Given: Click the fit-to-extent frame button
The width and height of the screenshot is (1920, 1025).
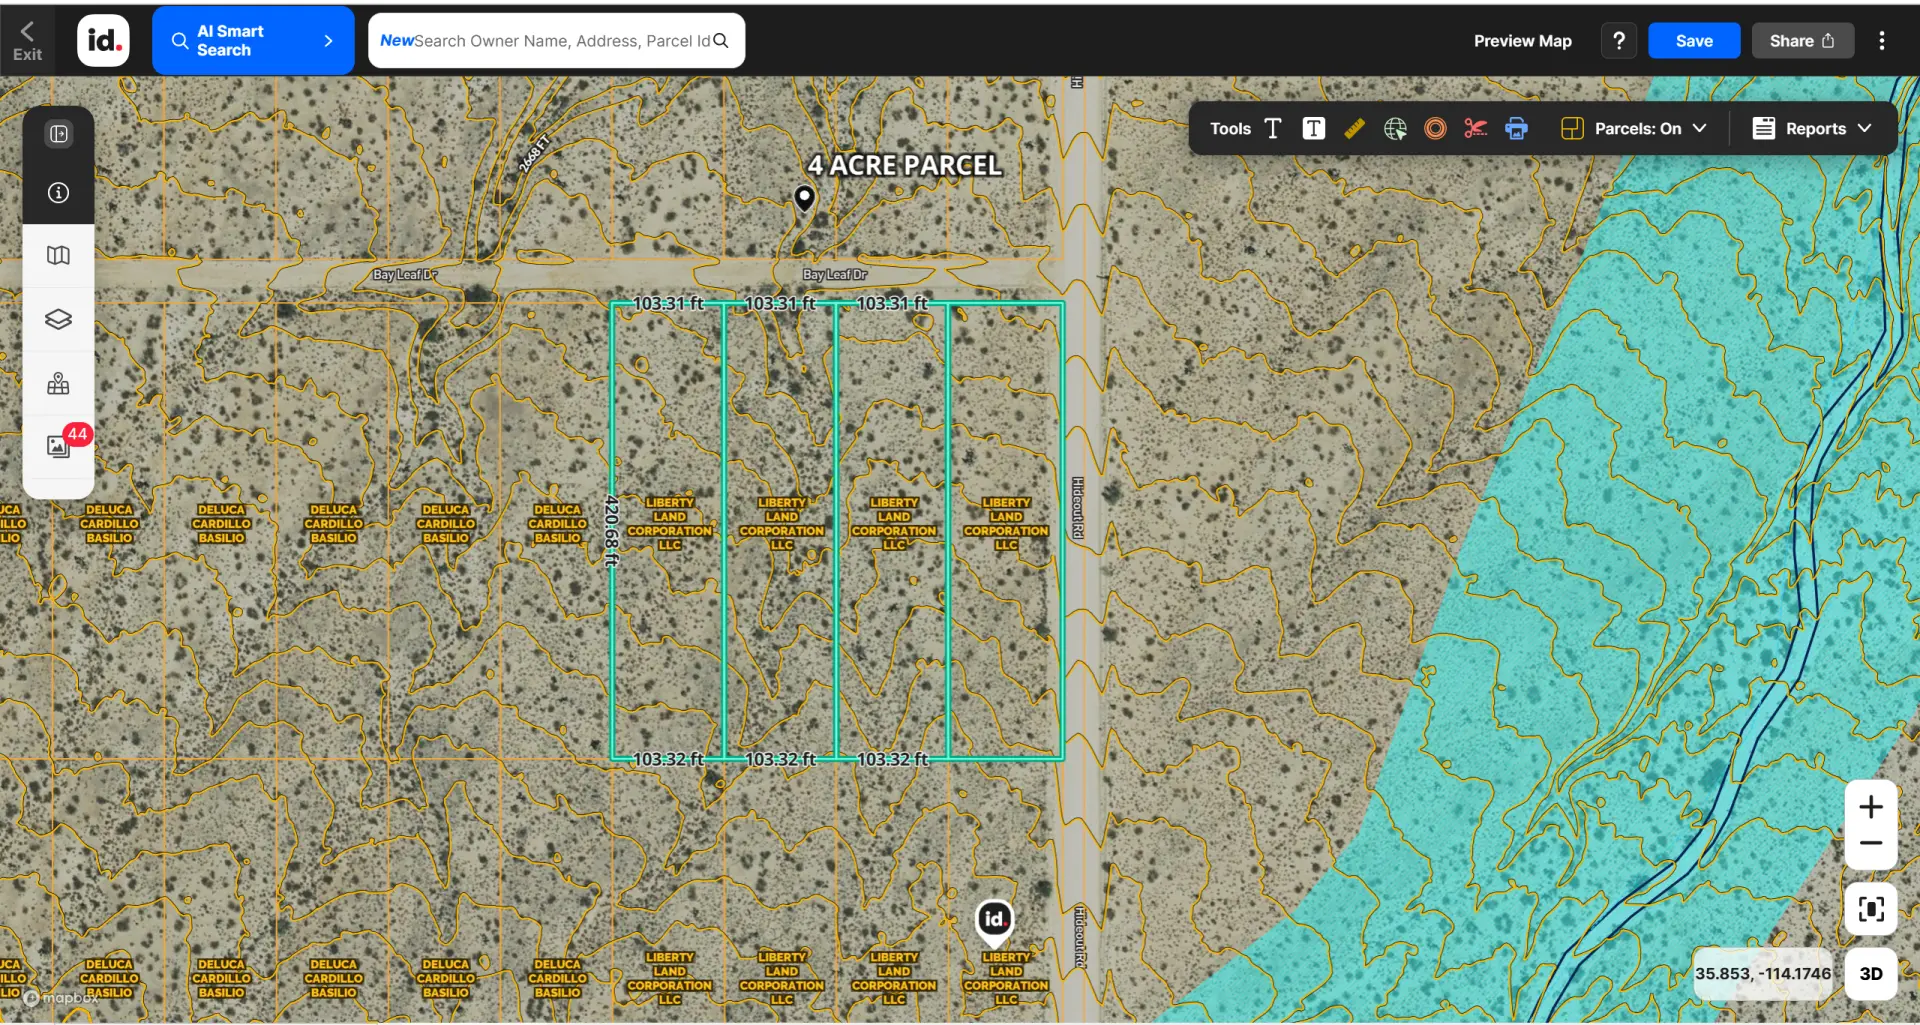Looking at the screenshot, I should point(1871,909).
